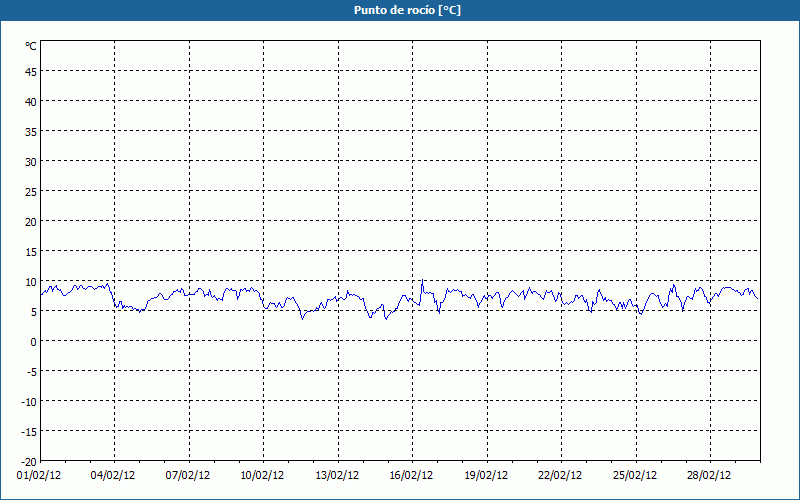Select the 0 y-axis label
The height and width of the screenshot is (500, 800).
[34, 342]
